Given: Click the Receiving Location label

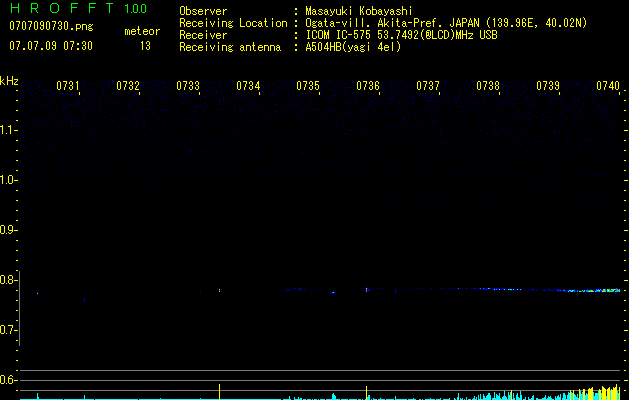Looking at the screenshot, I should [233, 23].
